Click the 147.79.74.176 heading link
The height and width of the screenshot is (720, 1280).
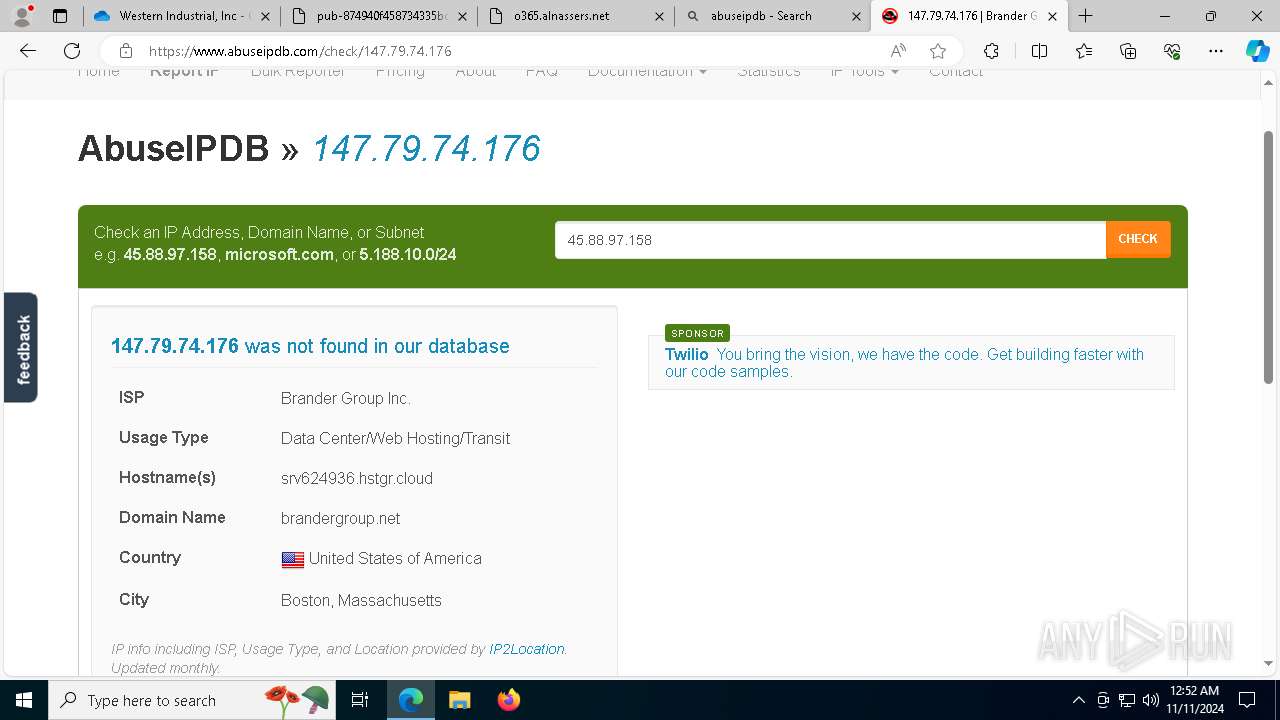pyautogui.click(x=426, y=149)
